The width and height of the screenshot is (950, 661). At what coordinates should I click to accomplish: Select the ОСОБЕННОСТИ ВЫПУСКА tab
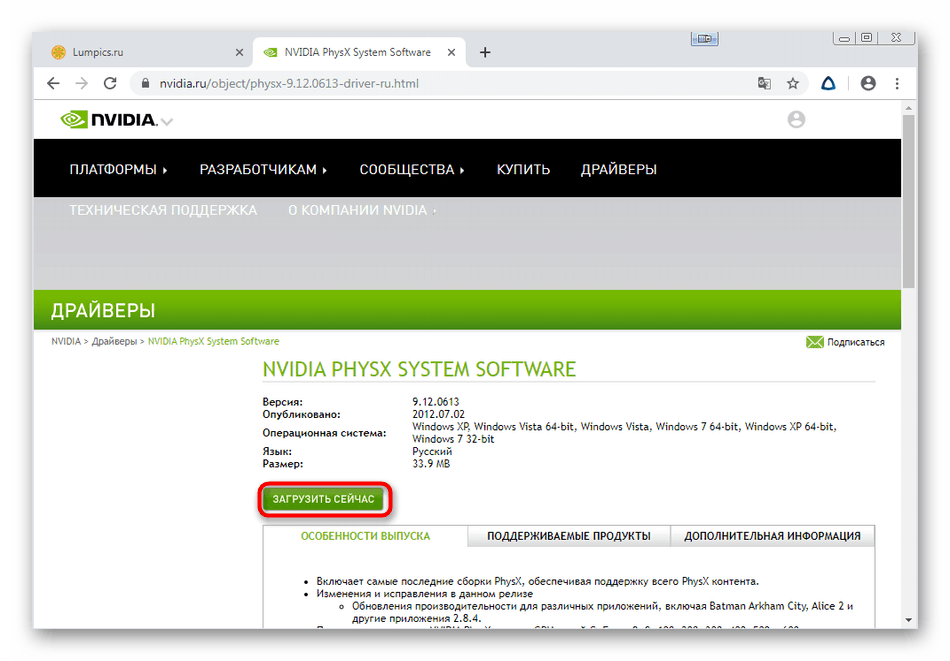pos(365,536)
